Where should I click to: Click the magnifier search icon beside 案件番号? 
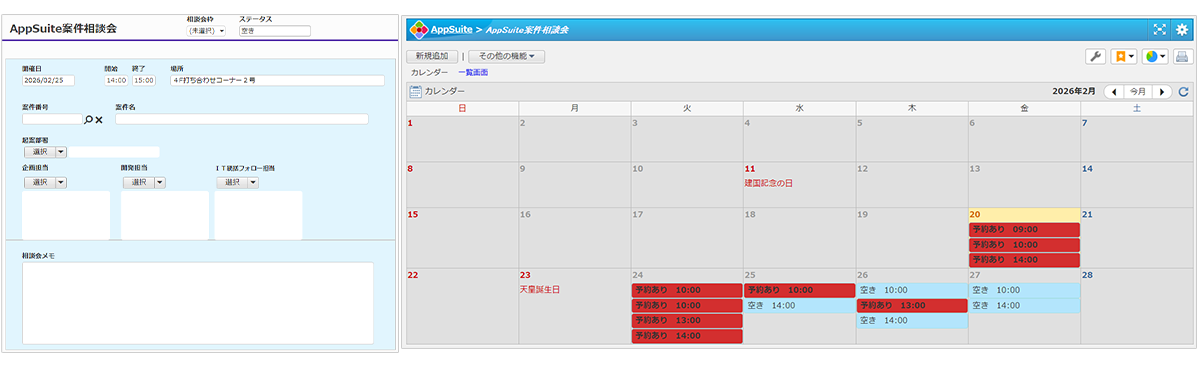click(88, 119)
